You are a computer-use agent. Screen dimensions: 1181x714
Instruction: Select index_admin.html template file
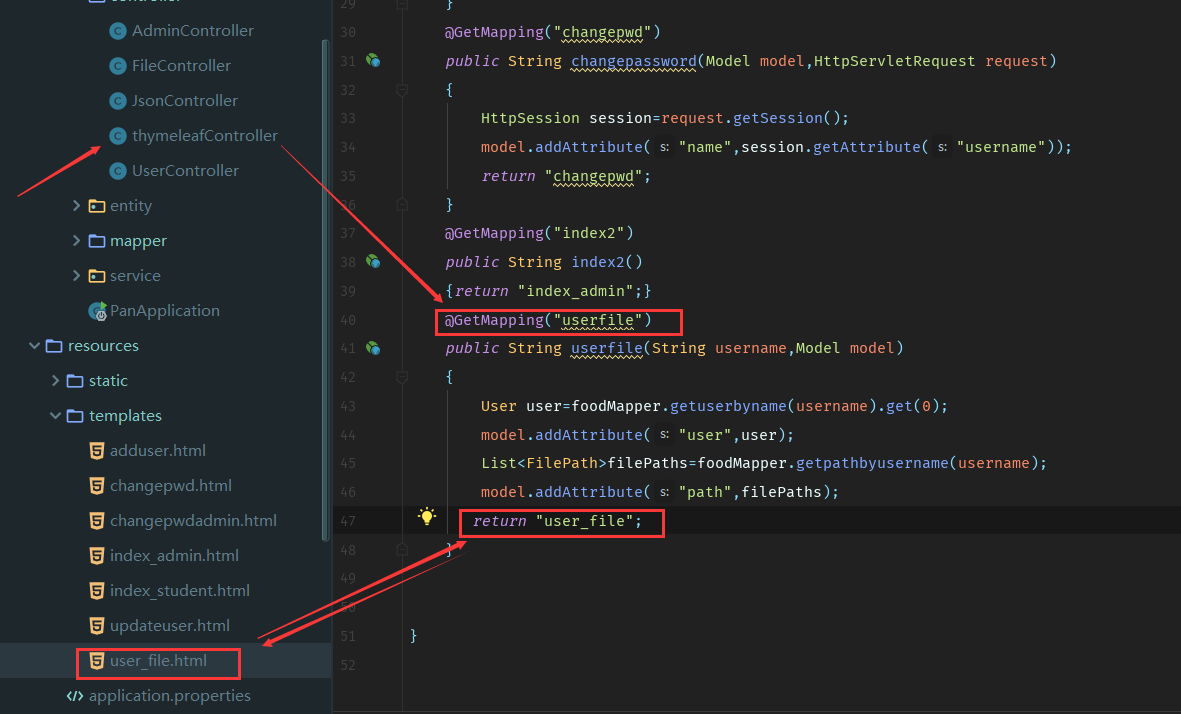(174, 556)
